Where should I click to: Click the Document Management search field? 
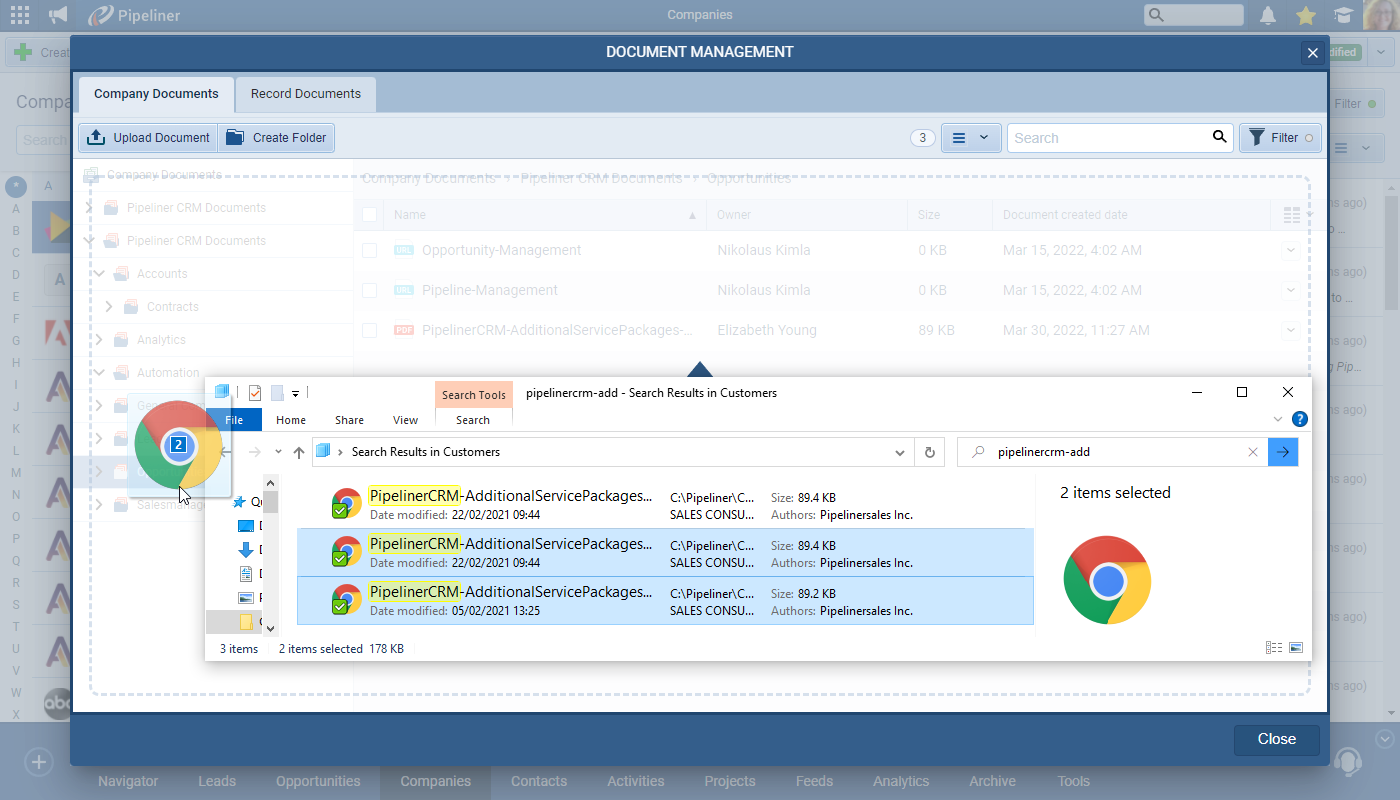click(x=1108, y=138)
